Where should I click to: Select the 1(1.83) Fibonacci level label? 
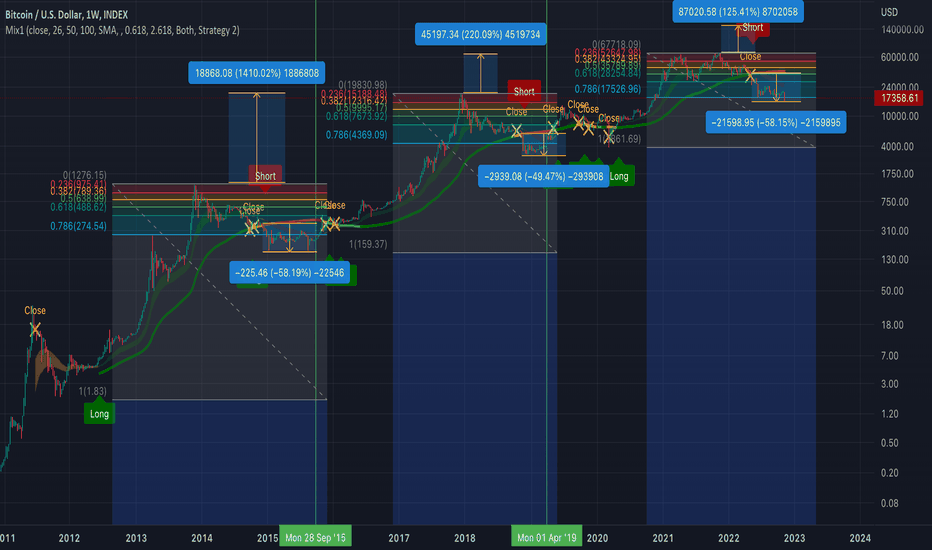[93, 391]
